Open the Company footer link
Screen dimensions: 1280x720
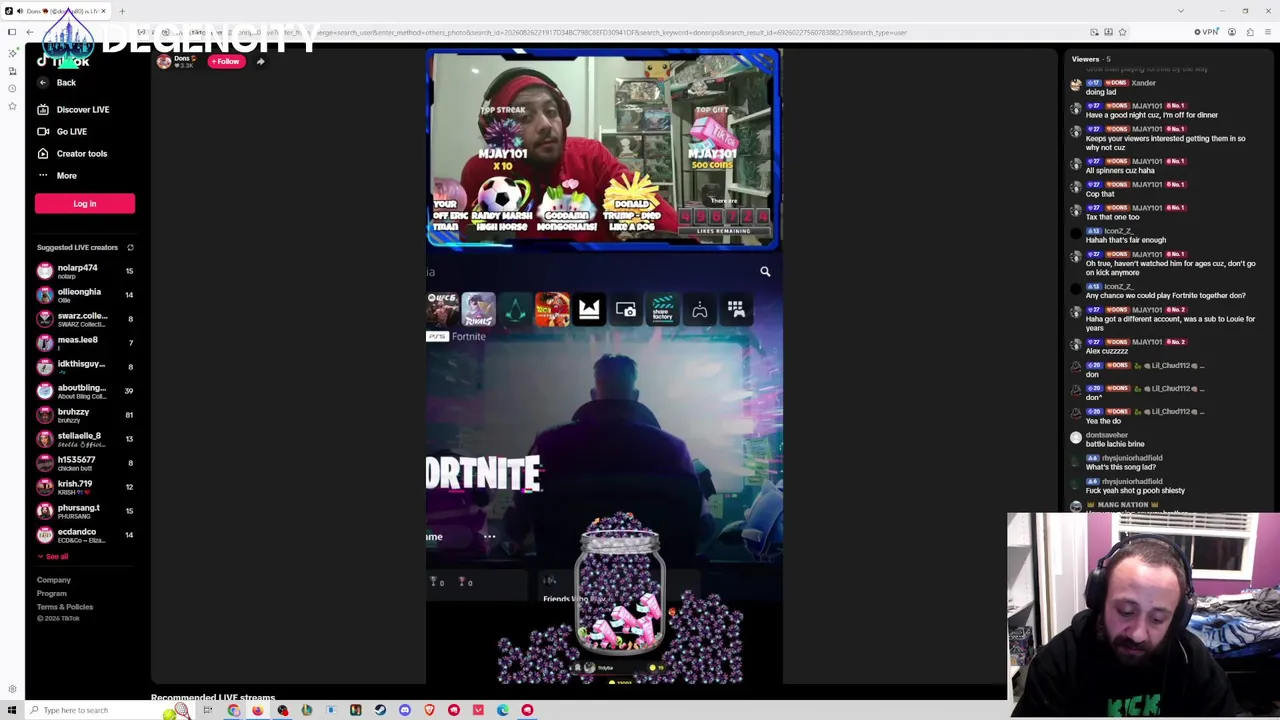point(54,580)
